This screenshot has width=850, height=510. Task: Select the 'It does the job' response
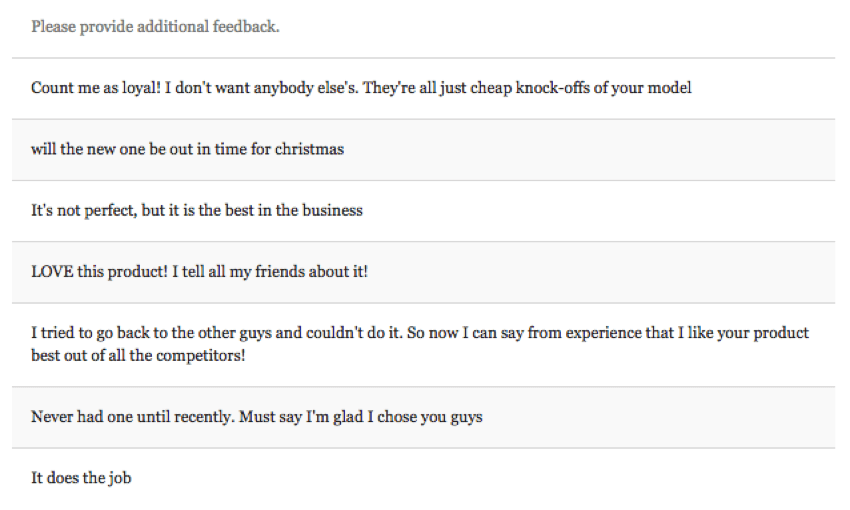tap(81, 478)
